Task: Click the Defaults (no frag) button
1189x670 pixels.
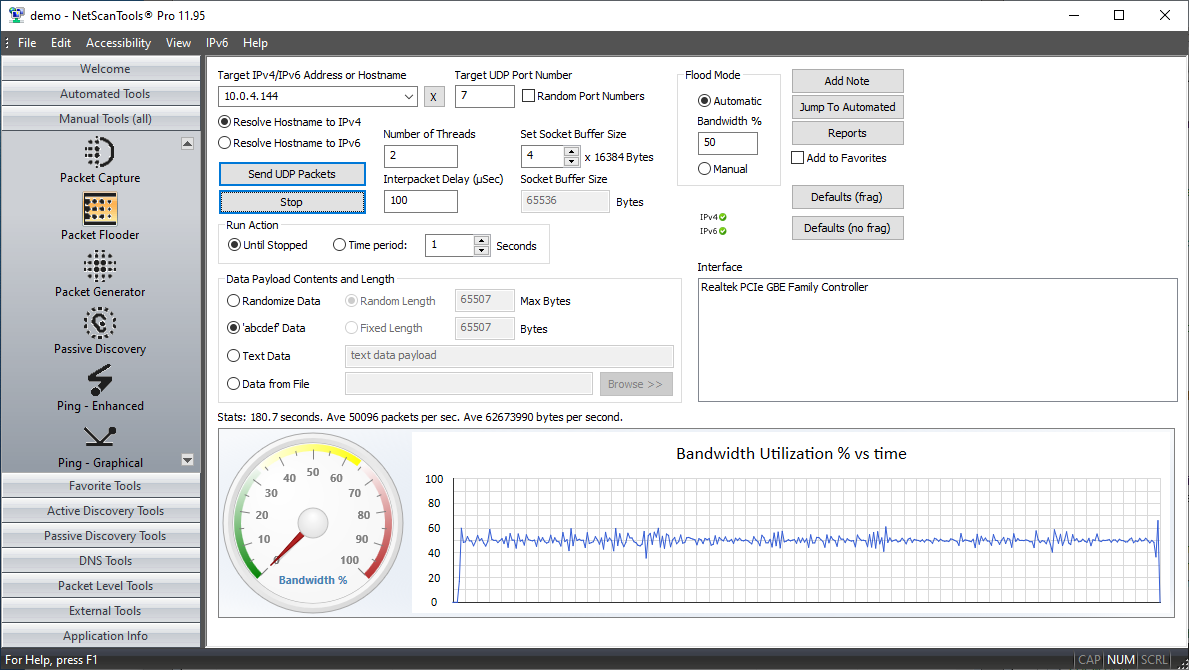Action: pos(847,228)
